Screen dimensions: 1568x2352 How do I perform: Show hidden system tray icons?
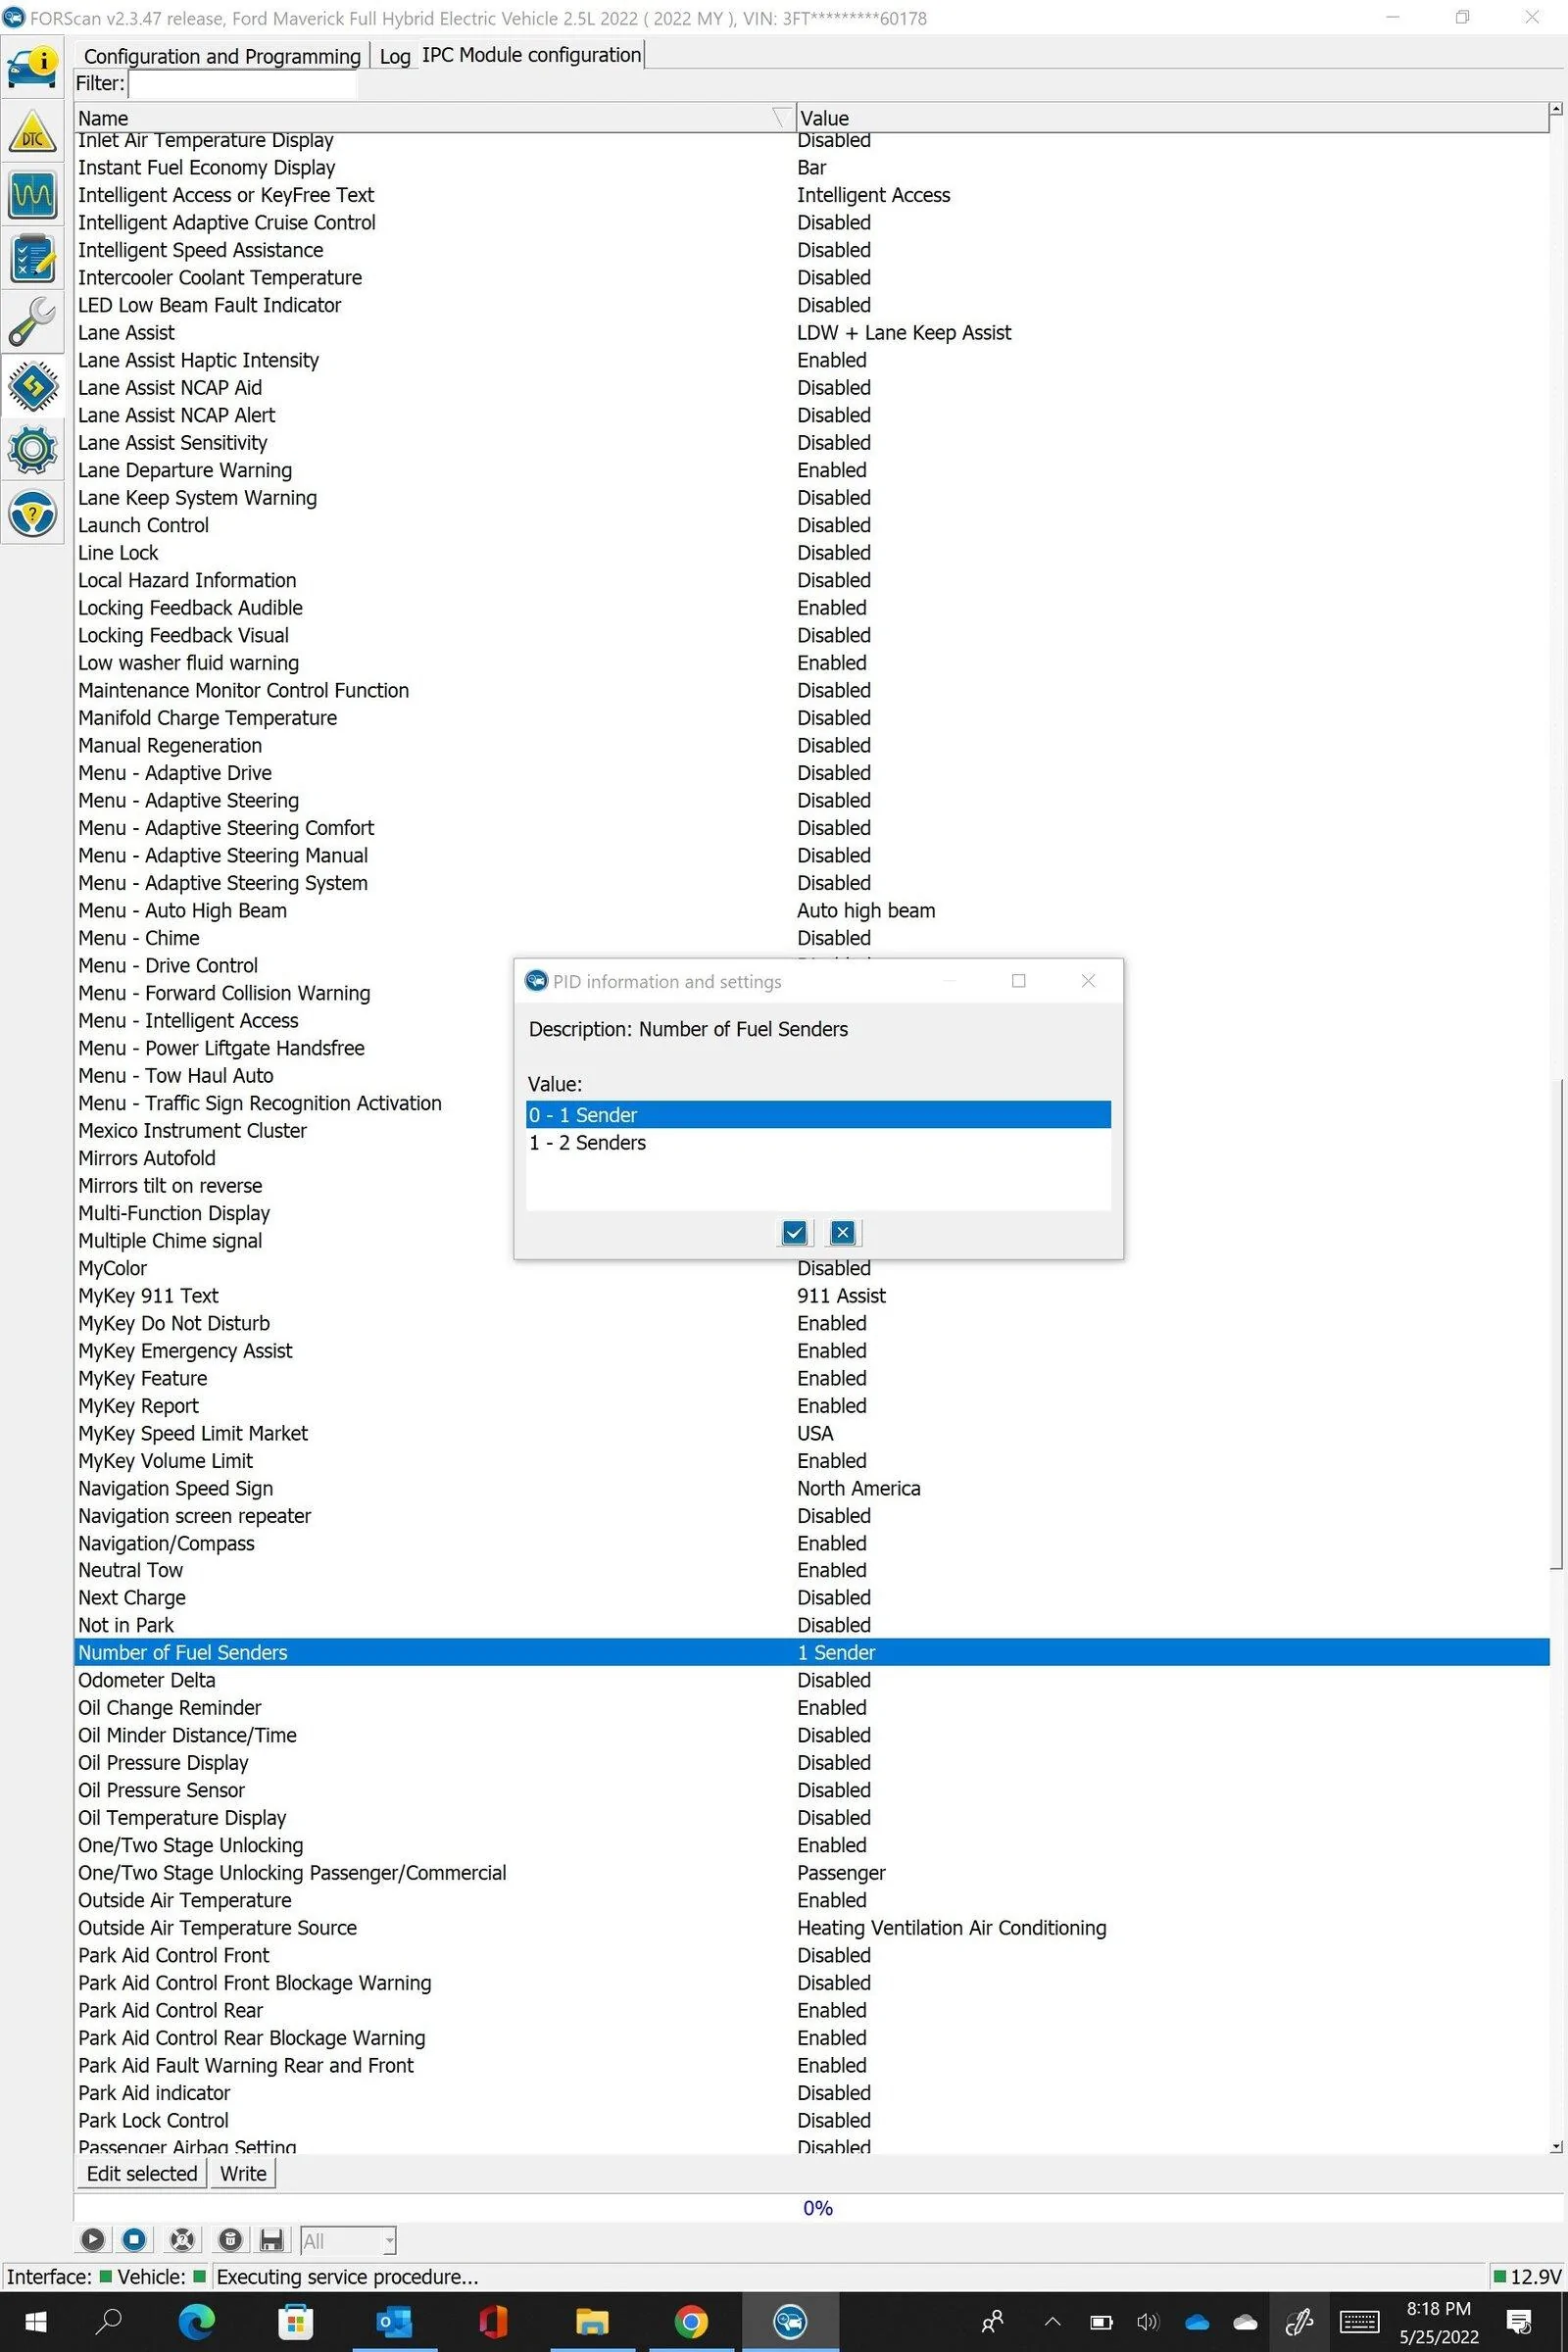click(x=1052, y=2321)
